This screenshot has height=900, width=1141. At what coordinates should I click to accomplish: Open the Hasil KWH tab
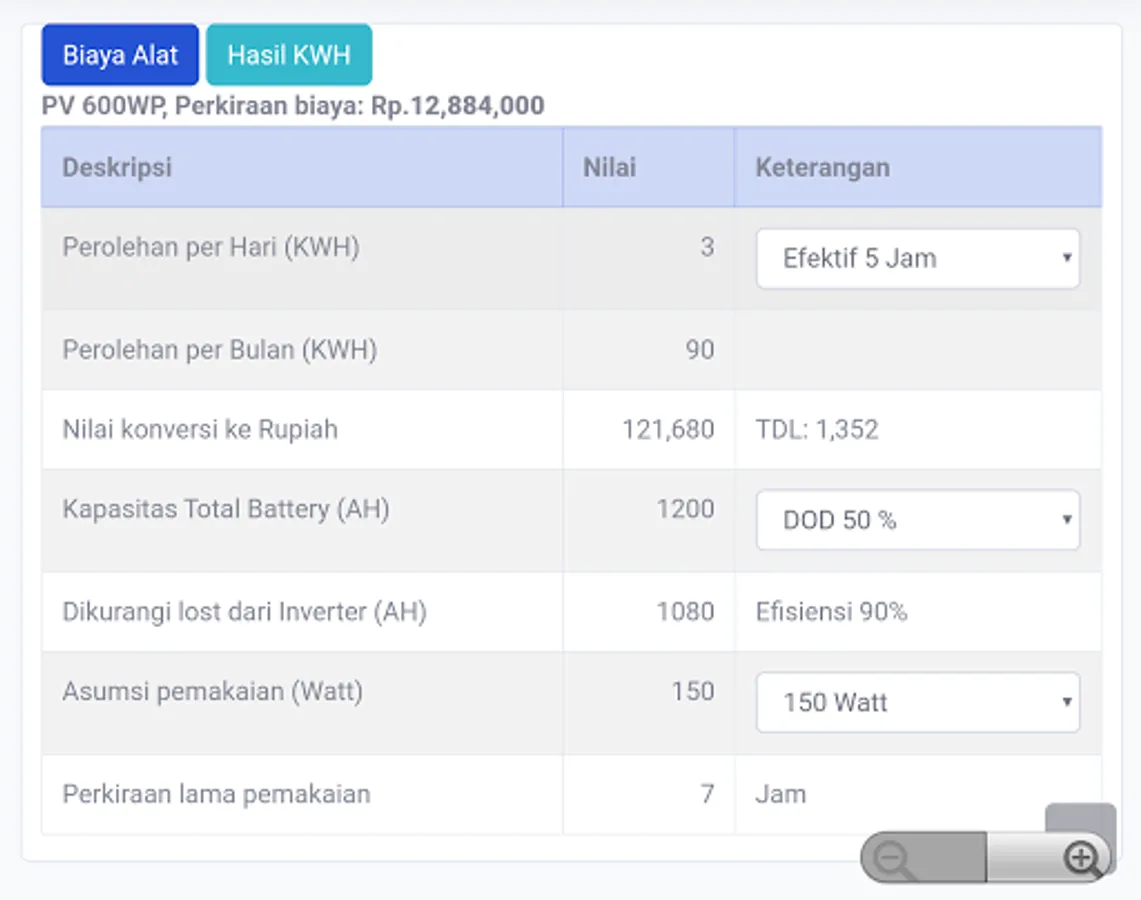(x=289, y=55)
